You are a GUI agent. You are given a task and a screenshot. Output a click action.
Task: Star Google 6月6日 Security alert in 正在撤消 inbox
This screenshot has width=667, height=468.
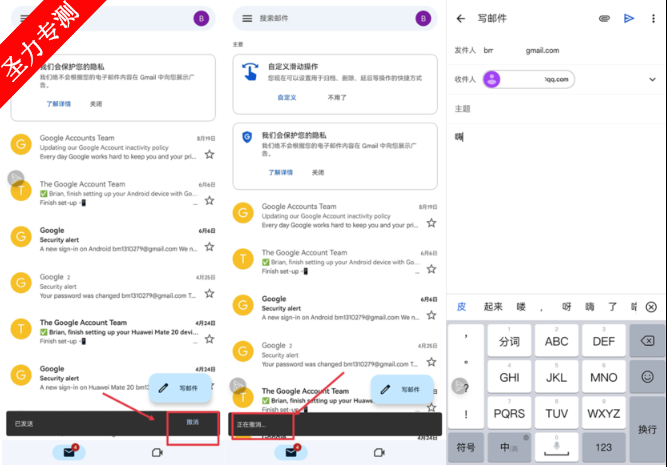pos(431,315)
